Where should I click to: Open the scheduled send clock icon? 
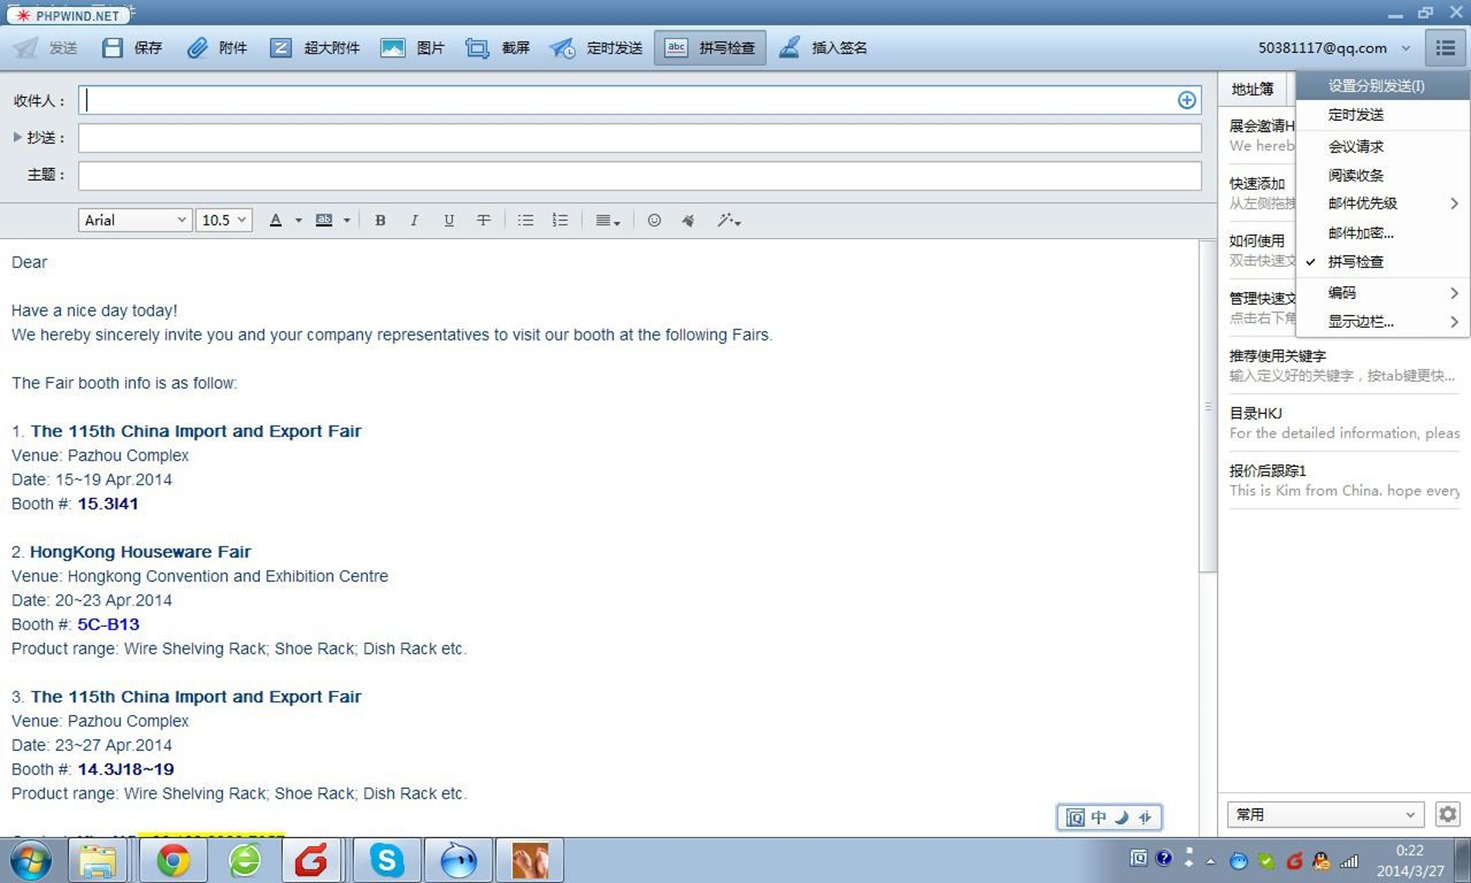tap(563, 48)
